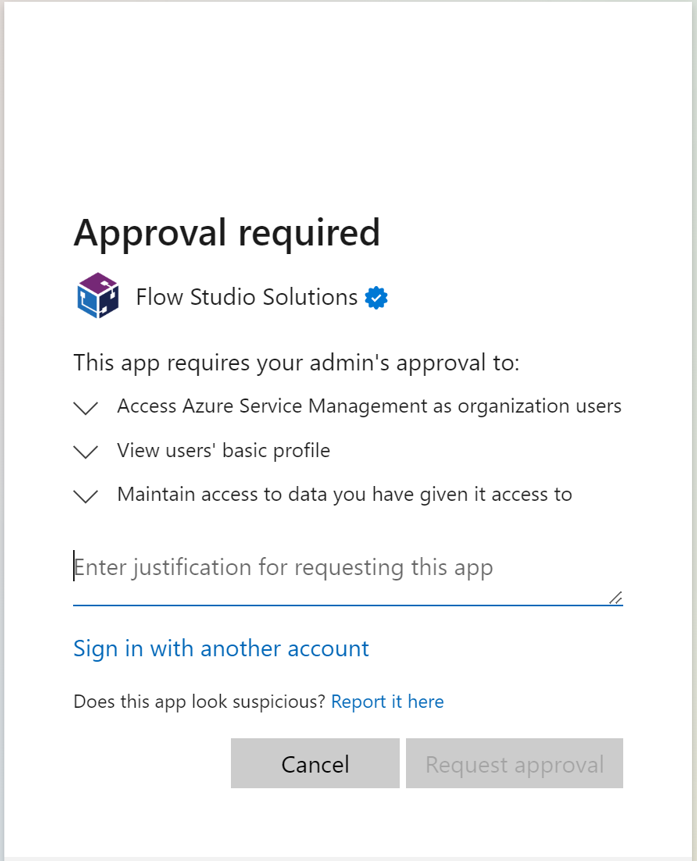697x861 pixels.
Task: Click the Flow Studio Solutions app logo
Action: point(98,297)
